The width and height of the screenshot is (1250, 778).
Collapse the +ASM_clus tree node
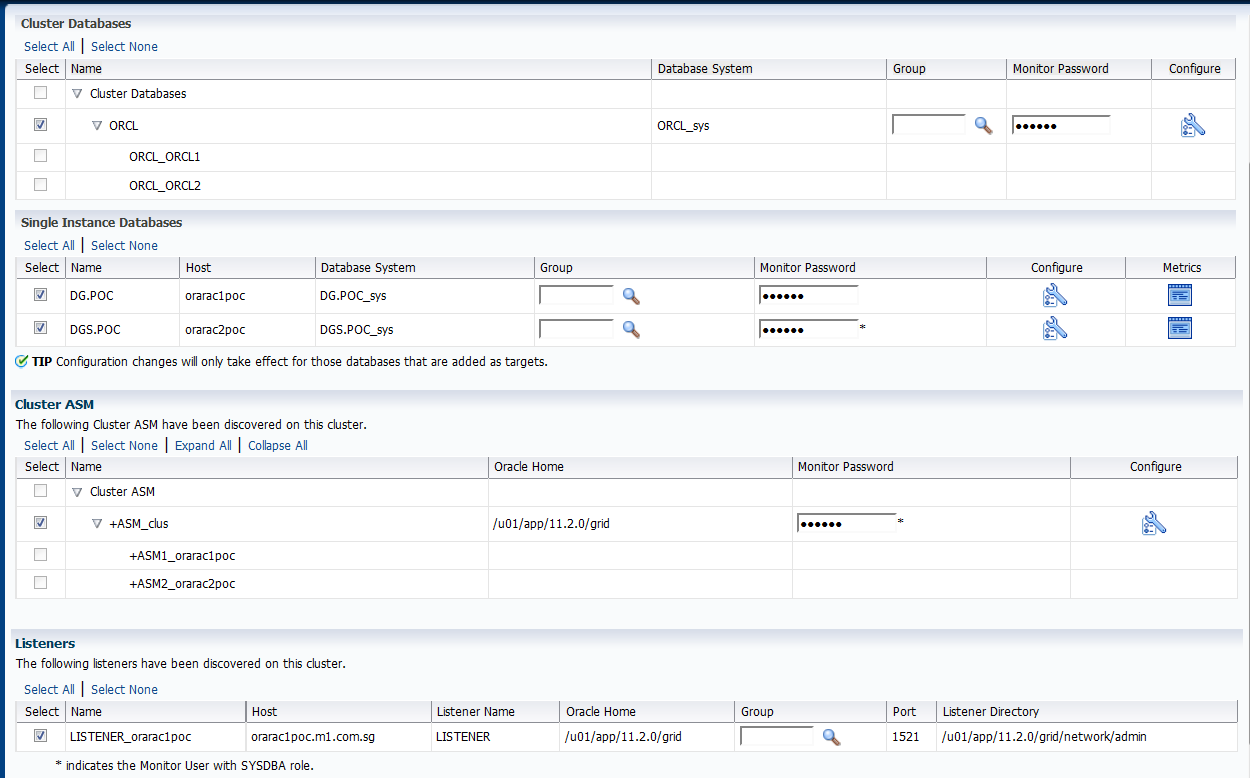(97, 523)
